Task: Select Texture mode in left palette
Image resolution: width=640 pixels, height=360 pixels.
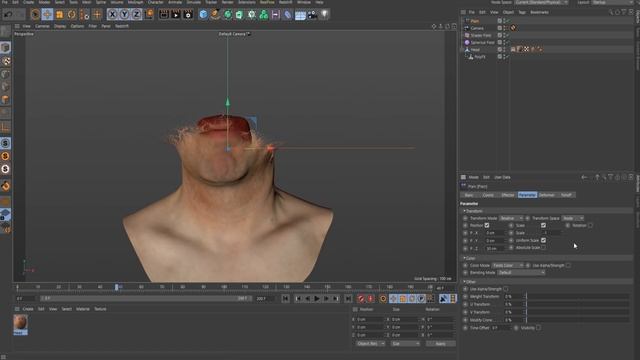Action: (6, 61)
